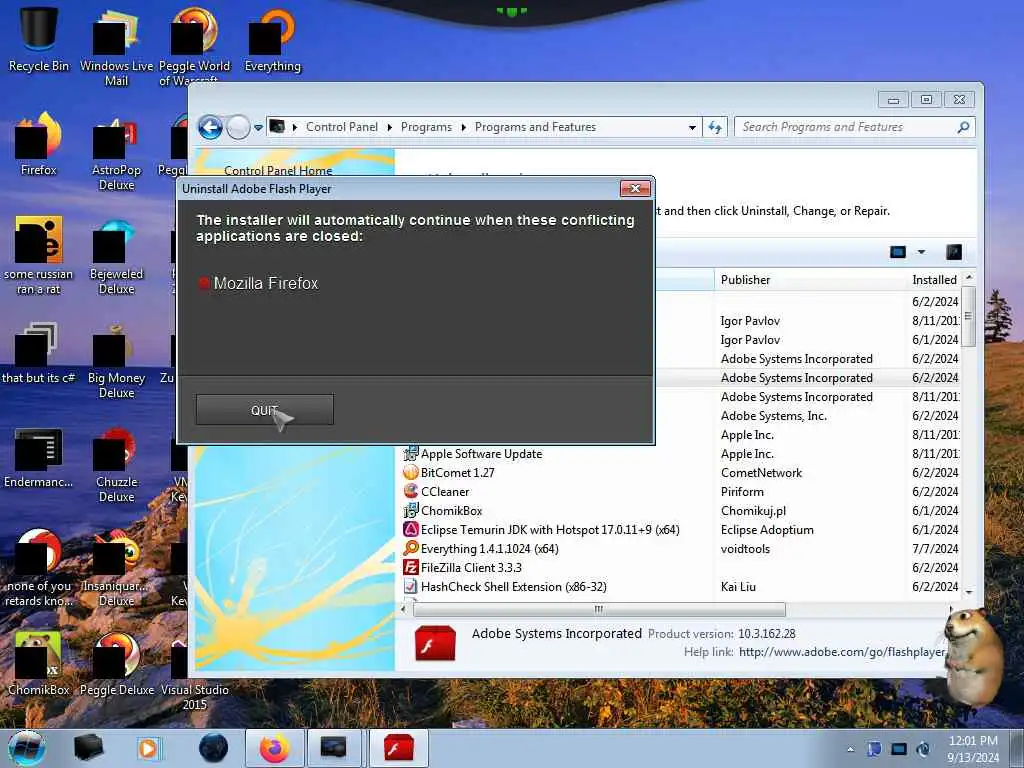Click Programs in the address breadcrumb

pyautogui.click(x=426, y=127)
